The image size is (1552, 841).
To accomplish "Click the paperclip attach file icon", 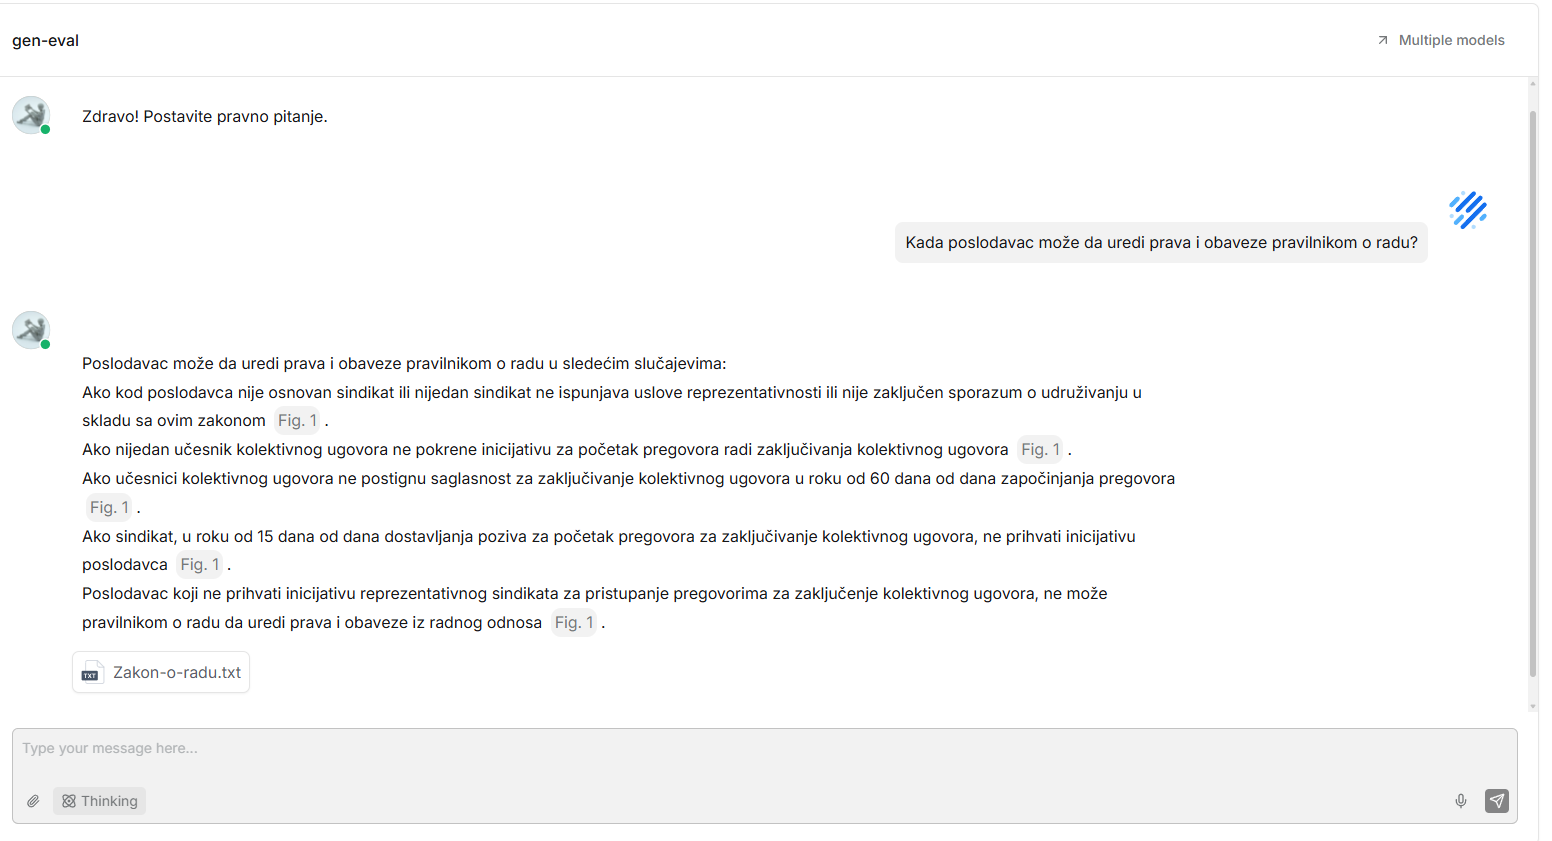I will click(x=33, y=801).
